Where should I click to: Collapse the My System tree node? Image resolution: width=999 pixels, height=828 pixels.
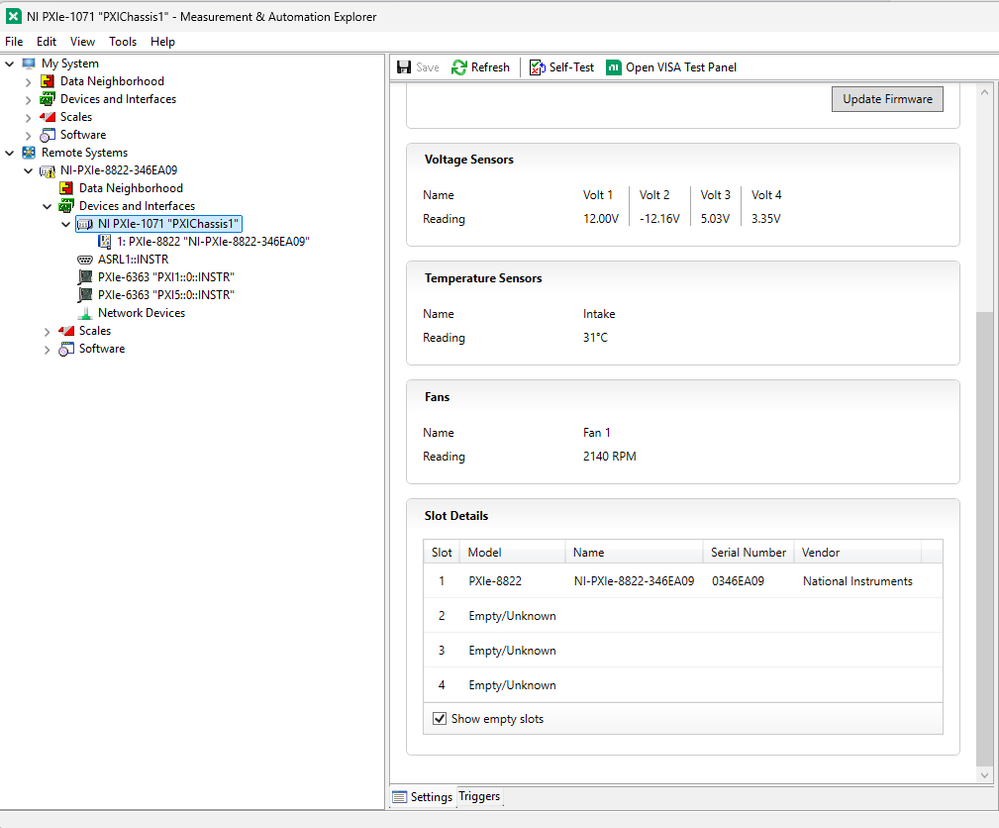point(10,64)
